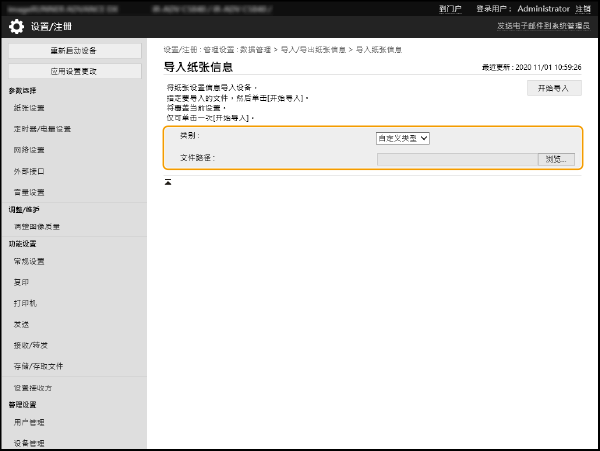Click the settings gear icon in header

click(17, 27)
